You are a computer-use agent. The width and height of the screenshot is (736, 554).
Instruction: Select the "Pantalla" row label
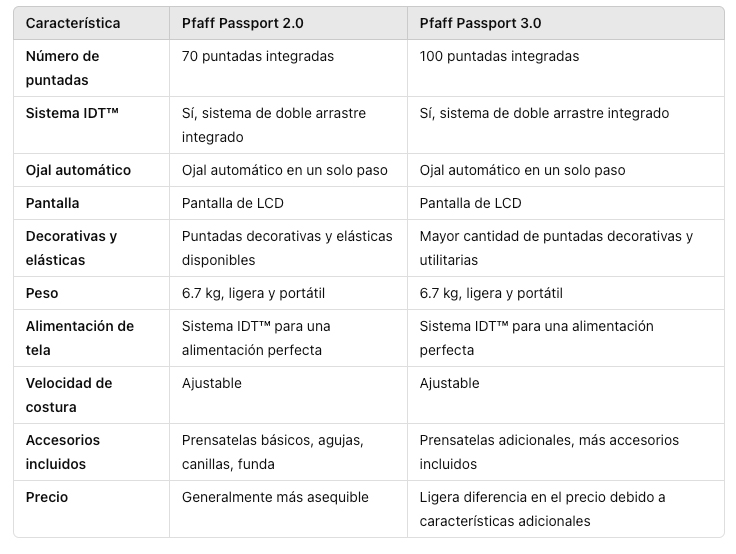point(52,203)
